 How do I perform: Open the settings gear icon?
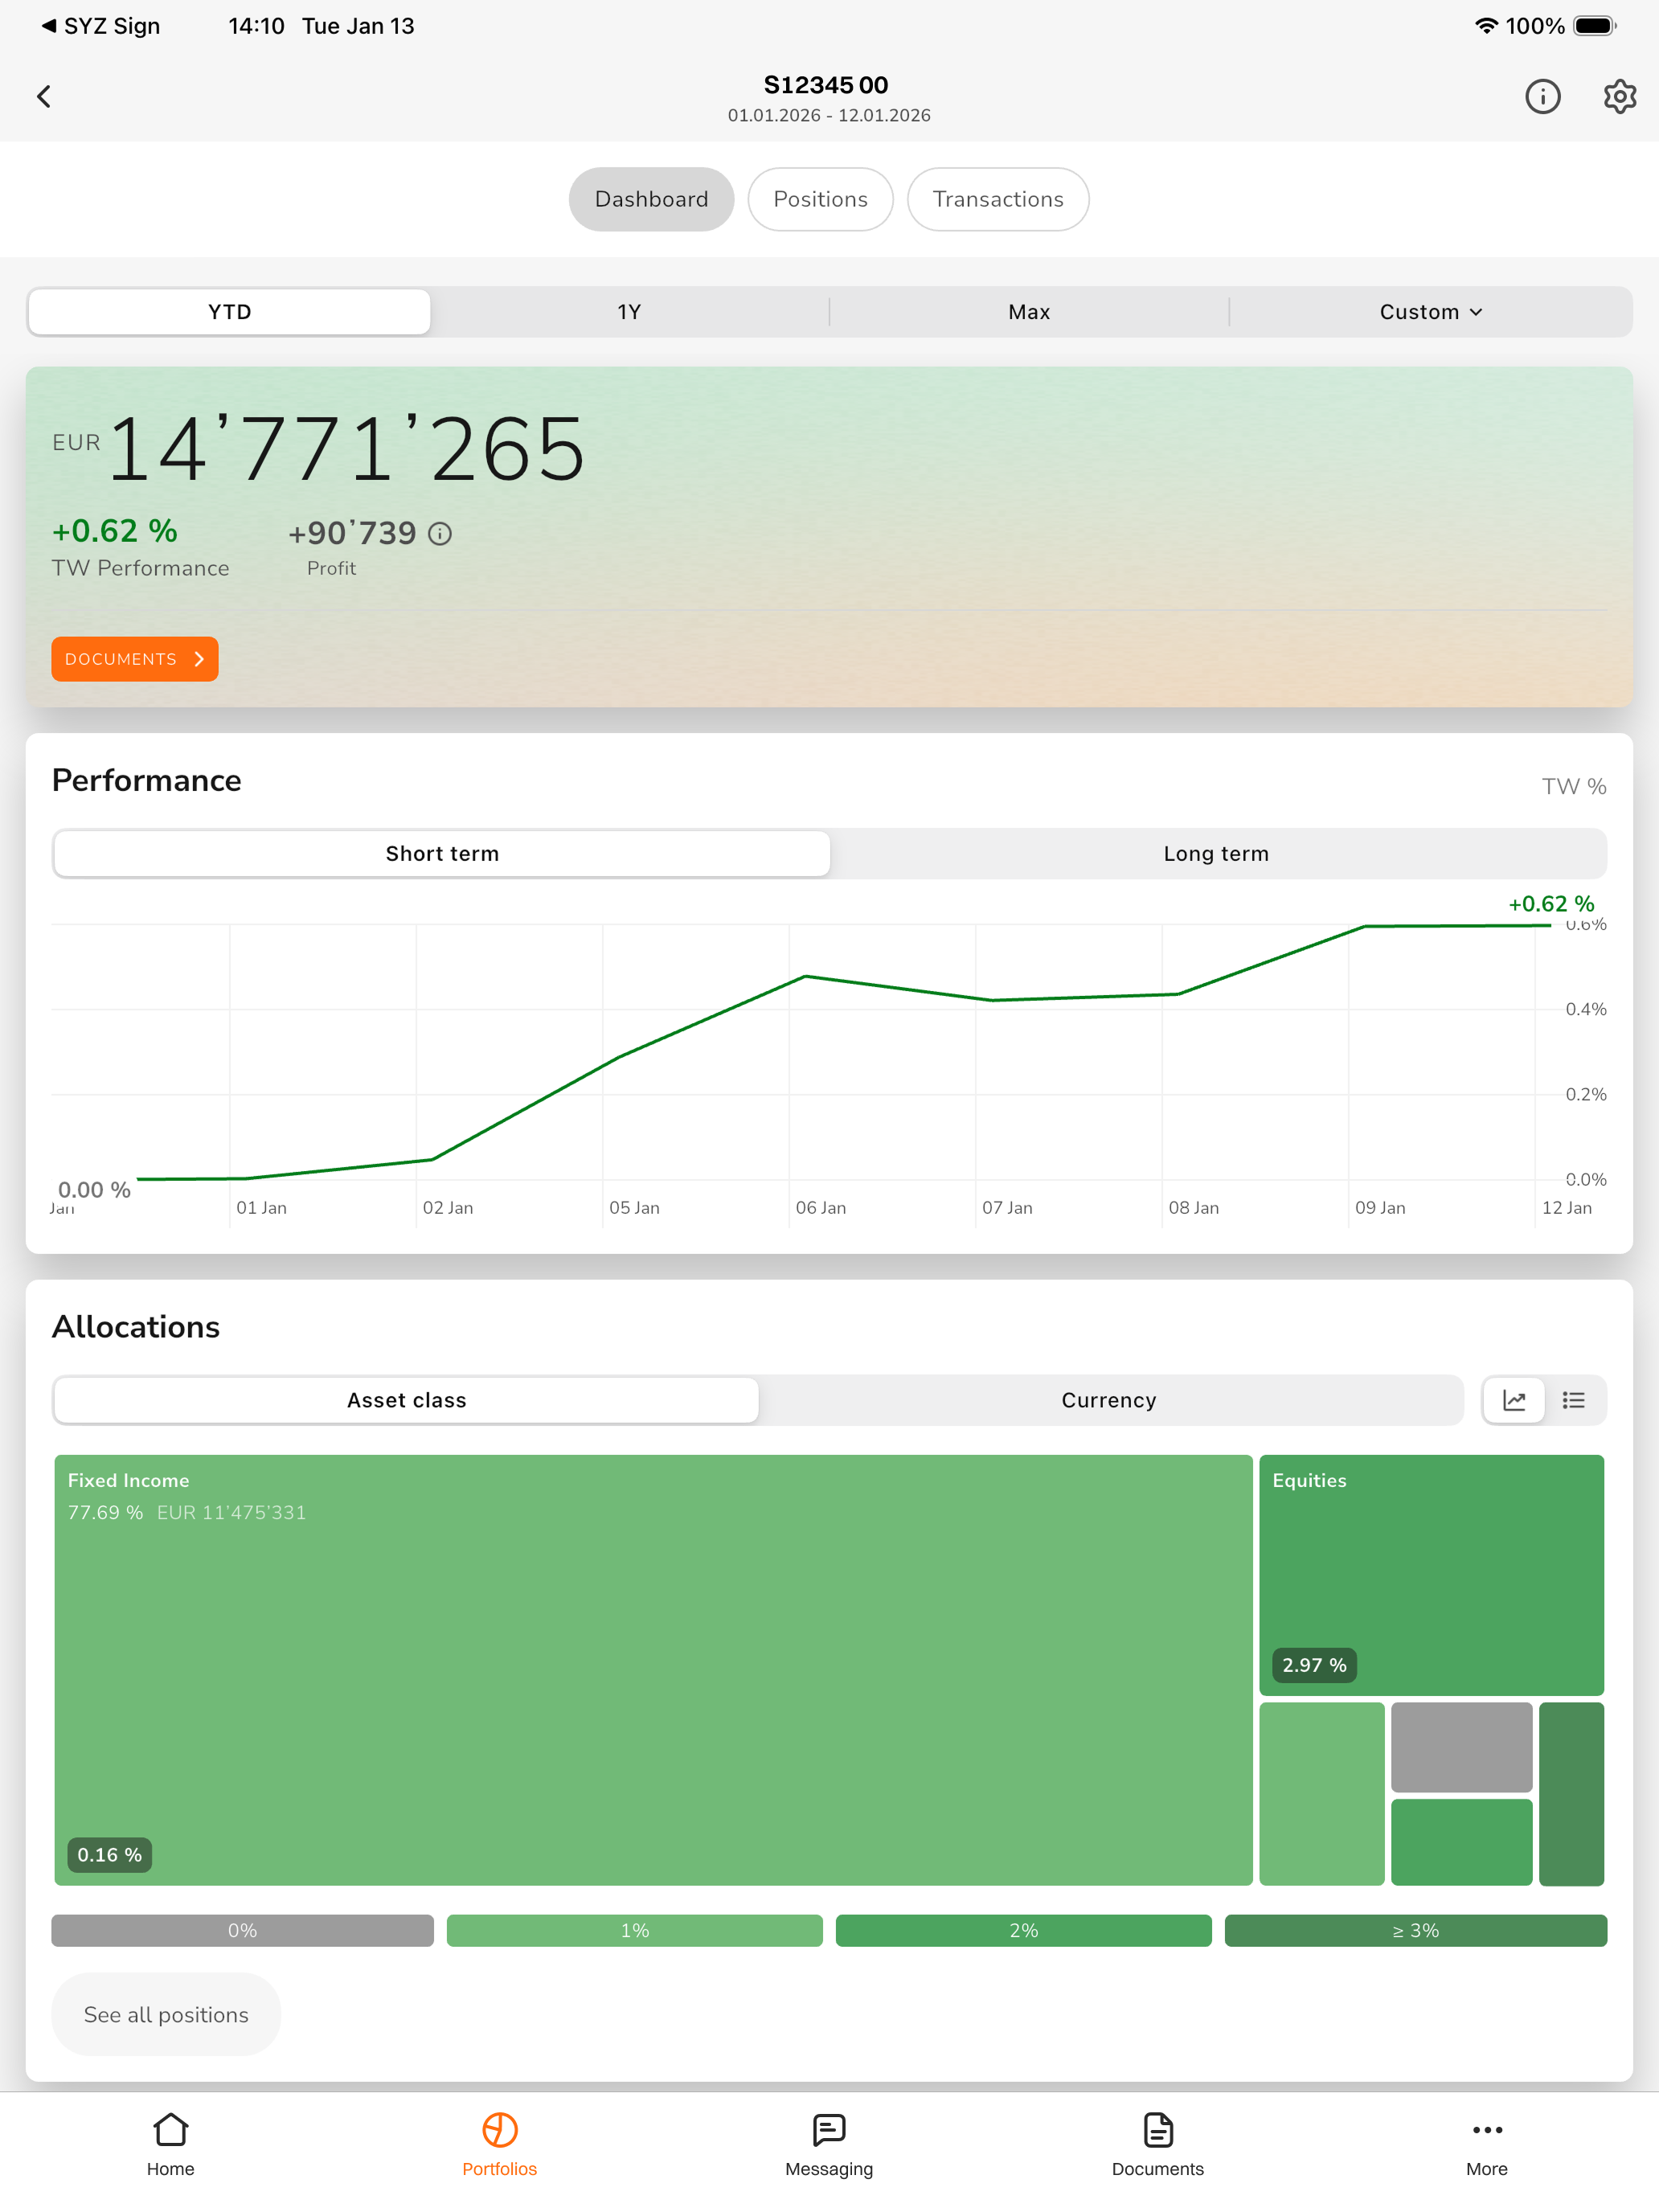coord(1619,96)
